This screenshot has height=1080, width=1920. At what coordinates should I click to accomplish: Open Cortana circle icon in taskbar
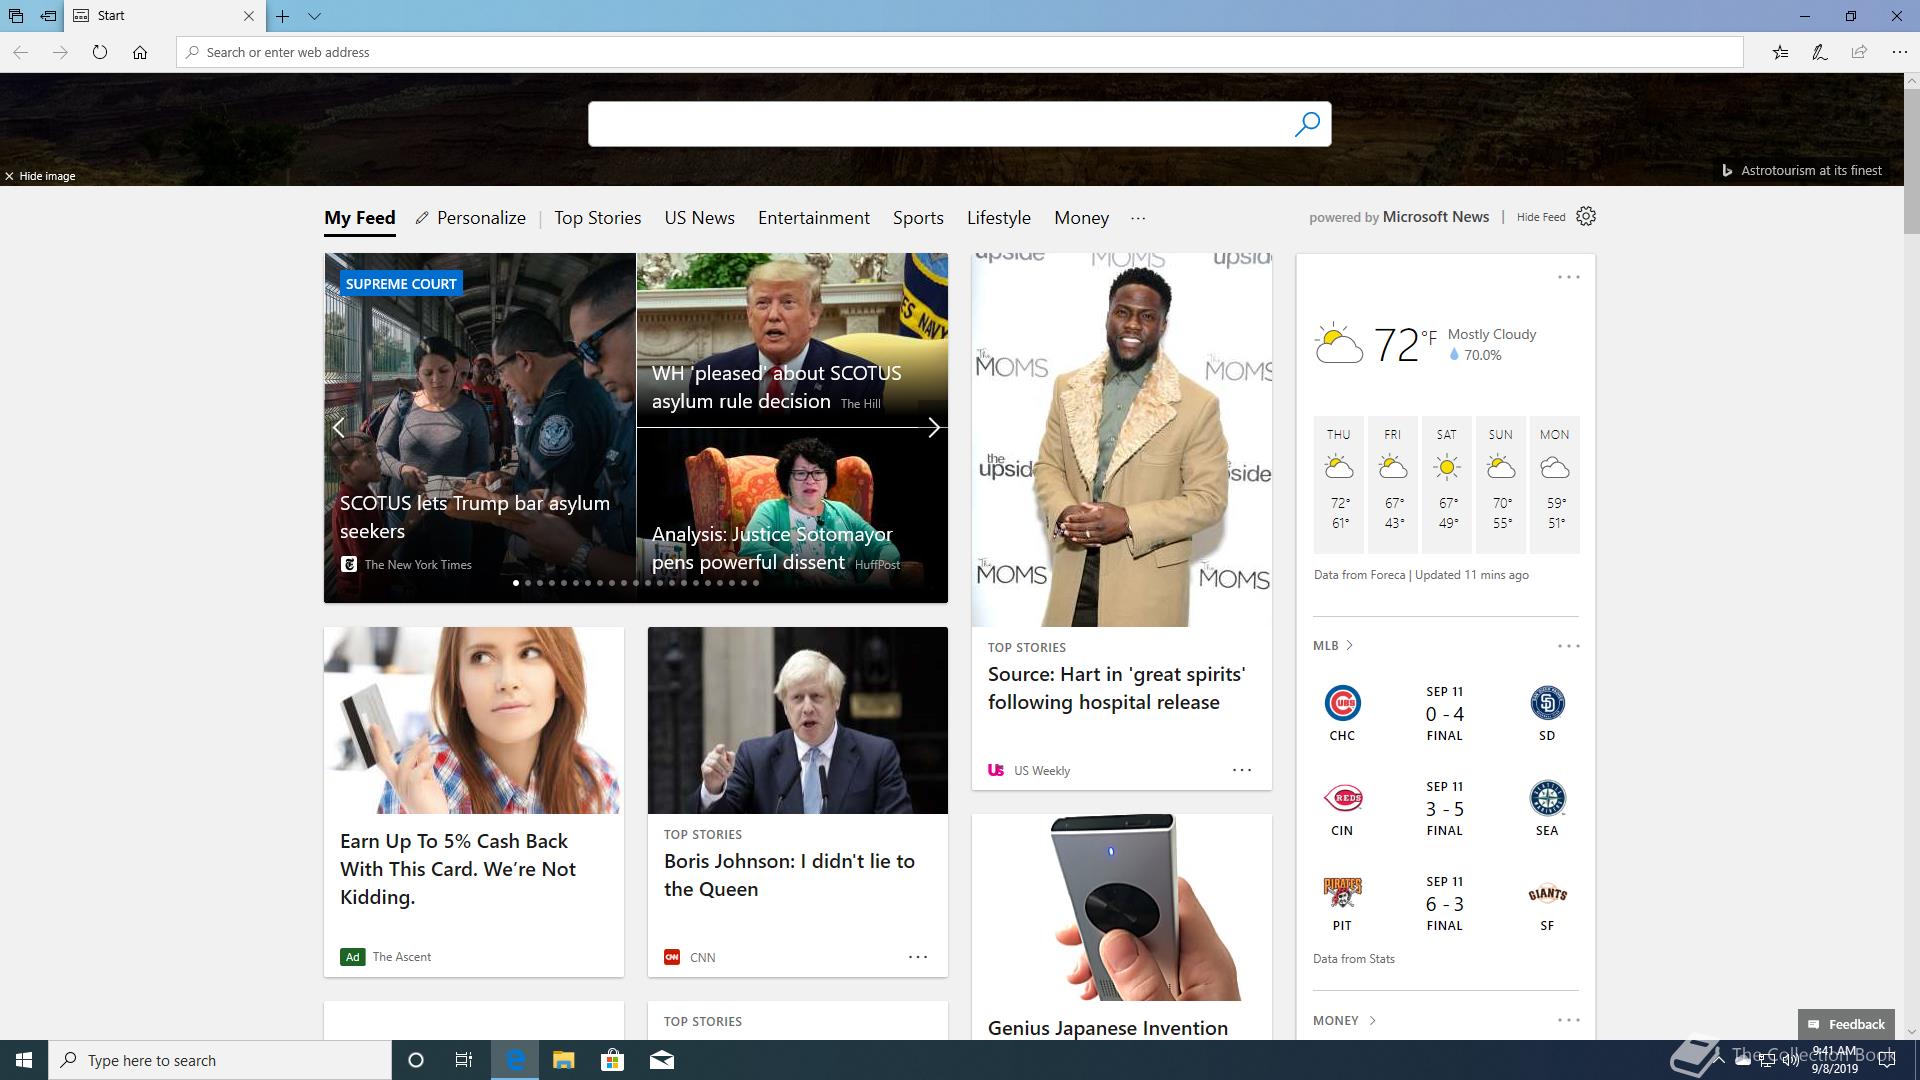point(416,1060)
